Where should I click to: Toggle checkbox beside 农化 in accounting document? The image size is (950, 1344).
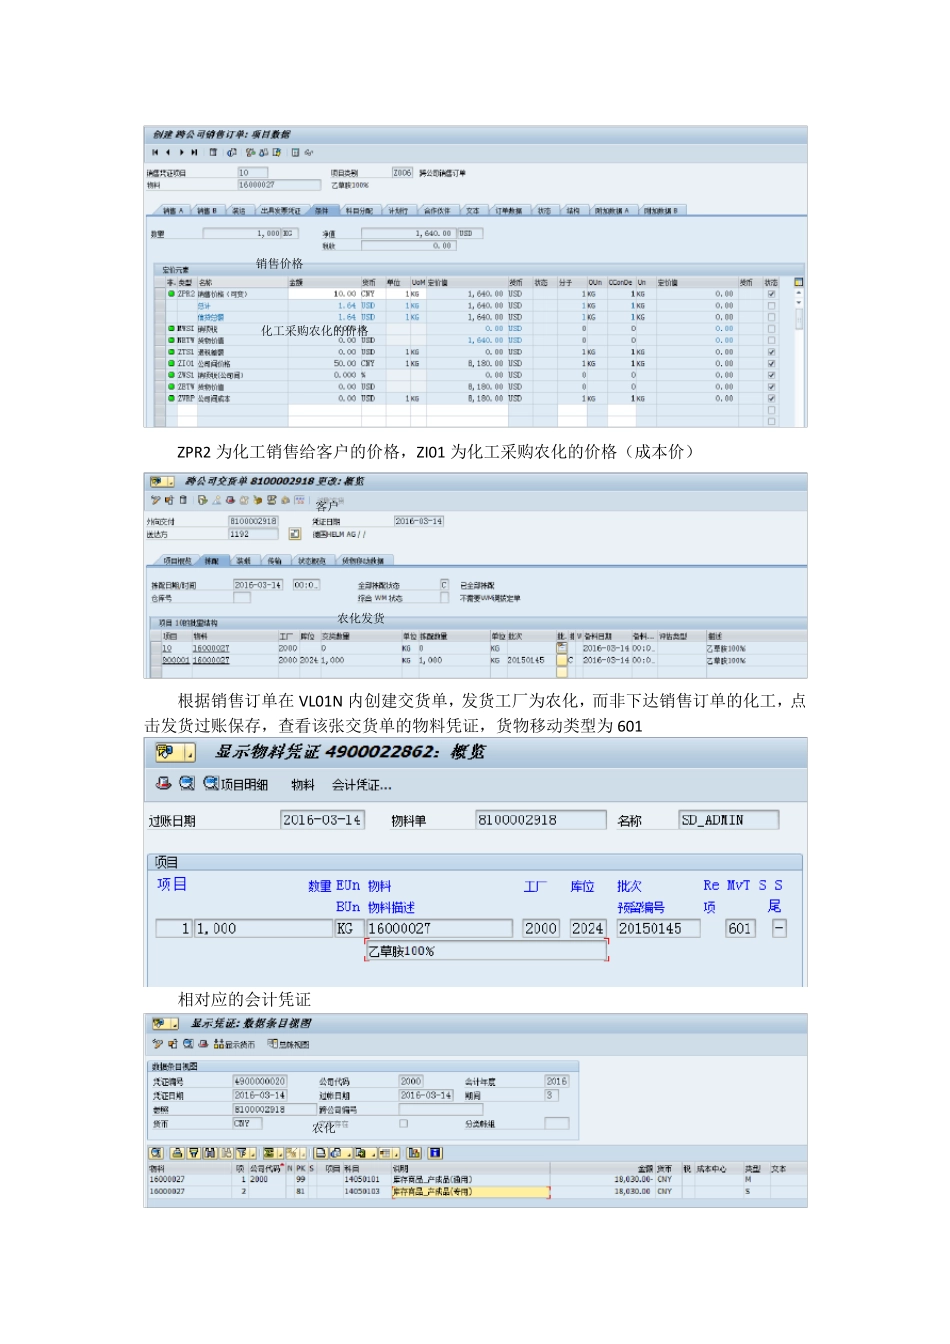(x=404, y=1123)
